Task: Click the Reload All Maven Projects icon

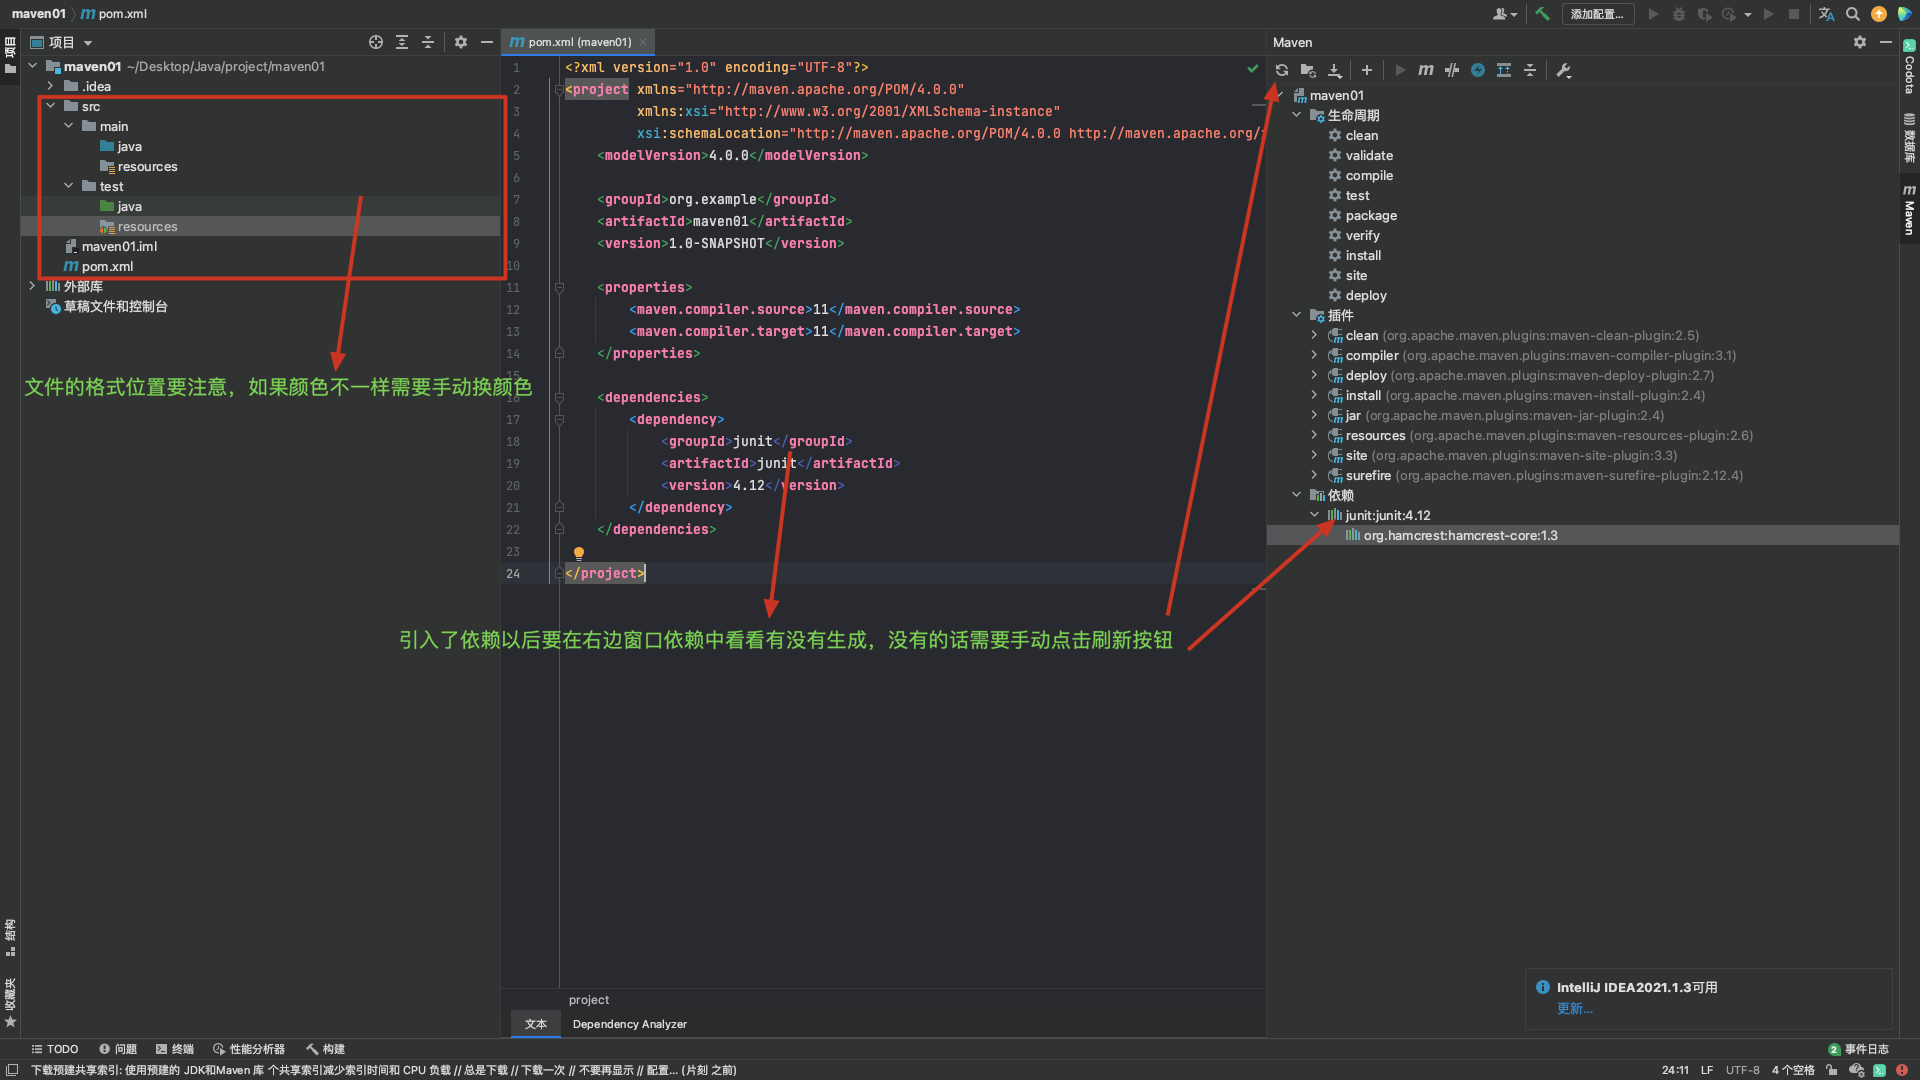Action: (1282, 70)
